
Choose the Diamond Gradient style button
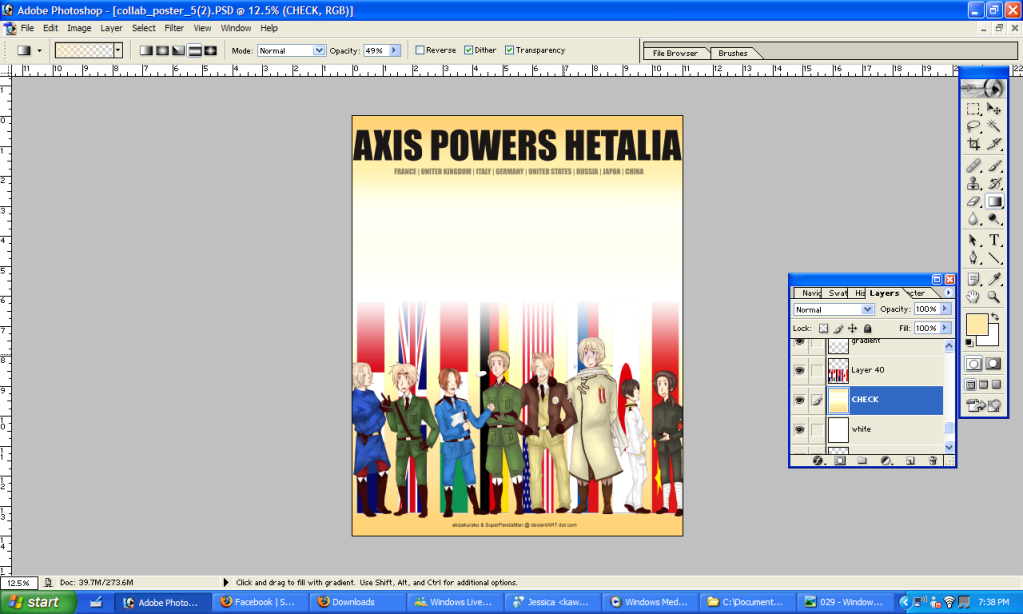[210, 50]
